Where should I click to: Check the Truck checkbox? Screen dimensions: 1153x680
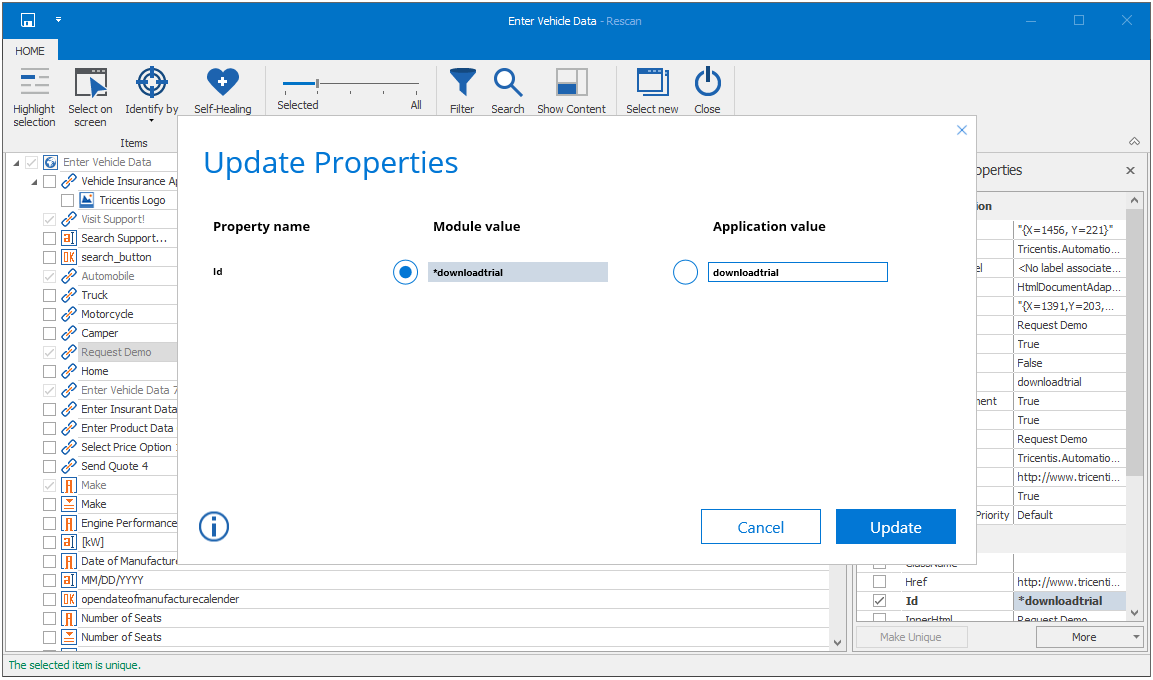[49, 296]
